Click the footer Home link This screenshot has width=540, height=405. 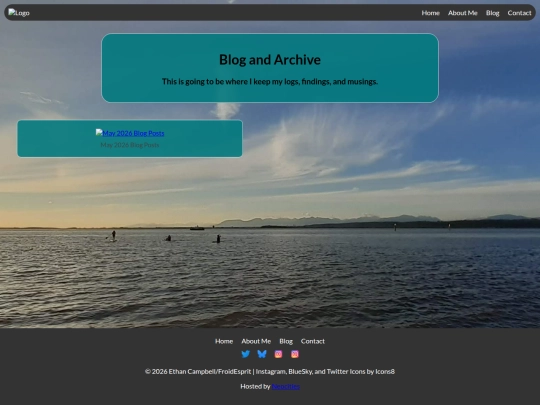point(224,341)
